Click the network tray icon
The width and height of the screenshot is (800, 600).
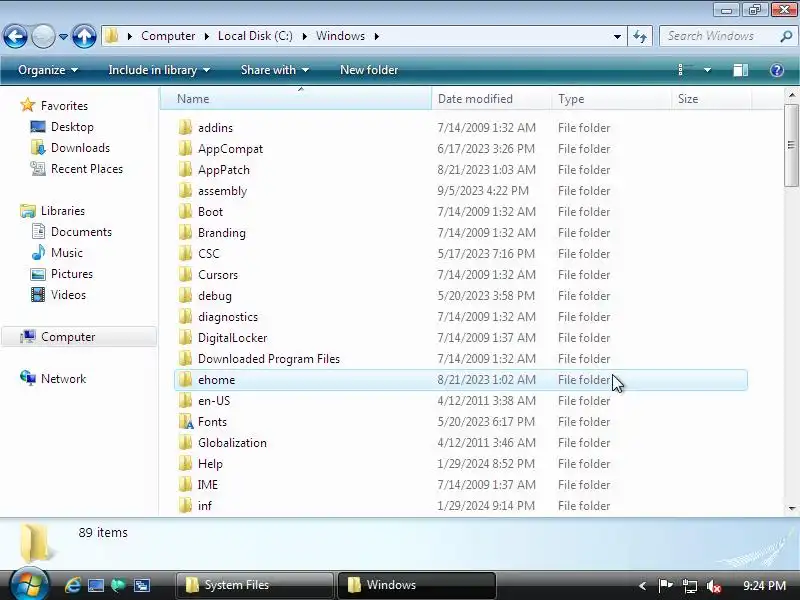[690, 586]
